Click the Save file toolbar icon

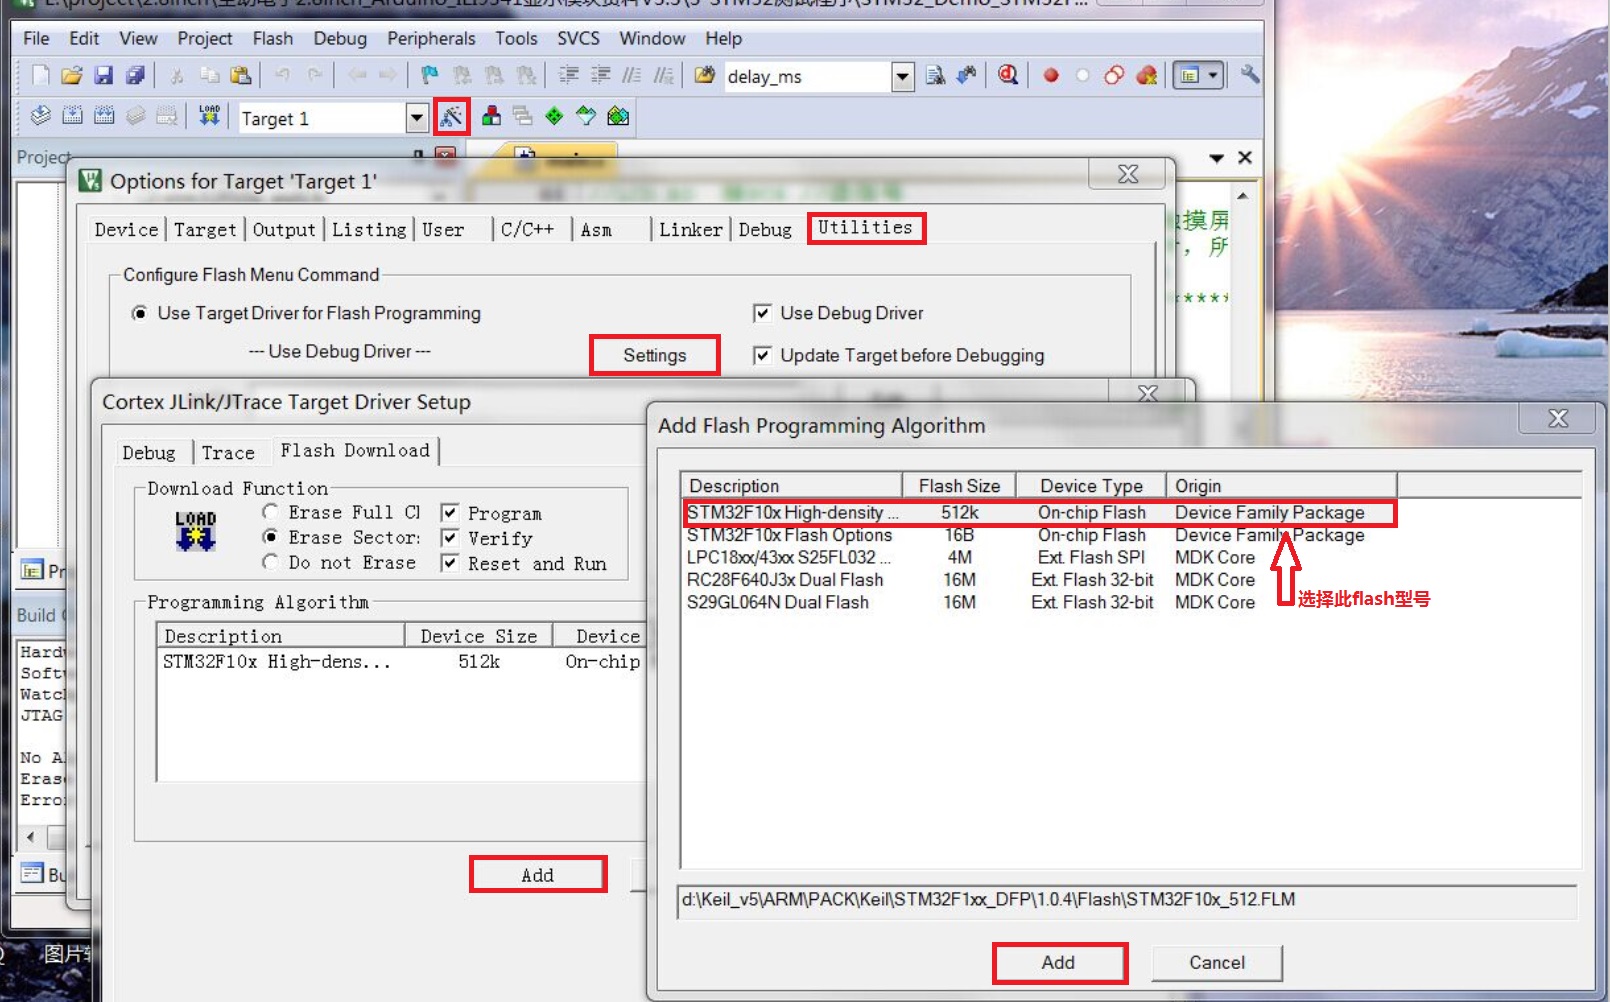click(x=103, y=76)
